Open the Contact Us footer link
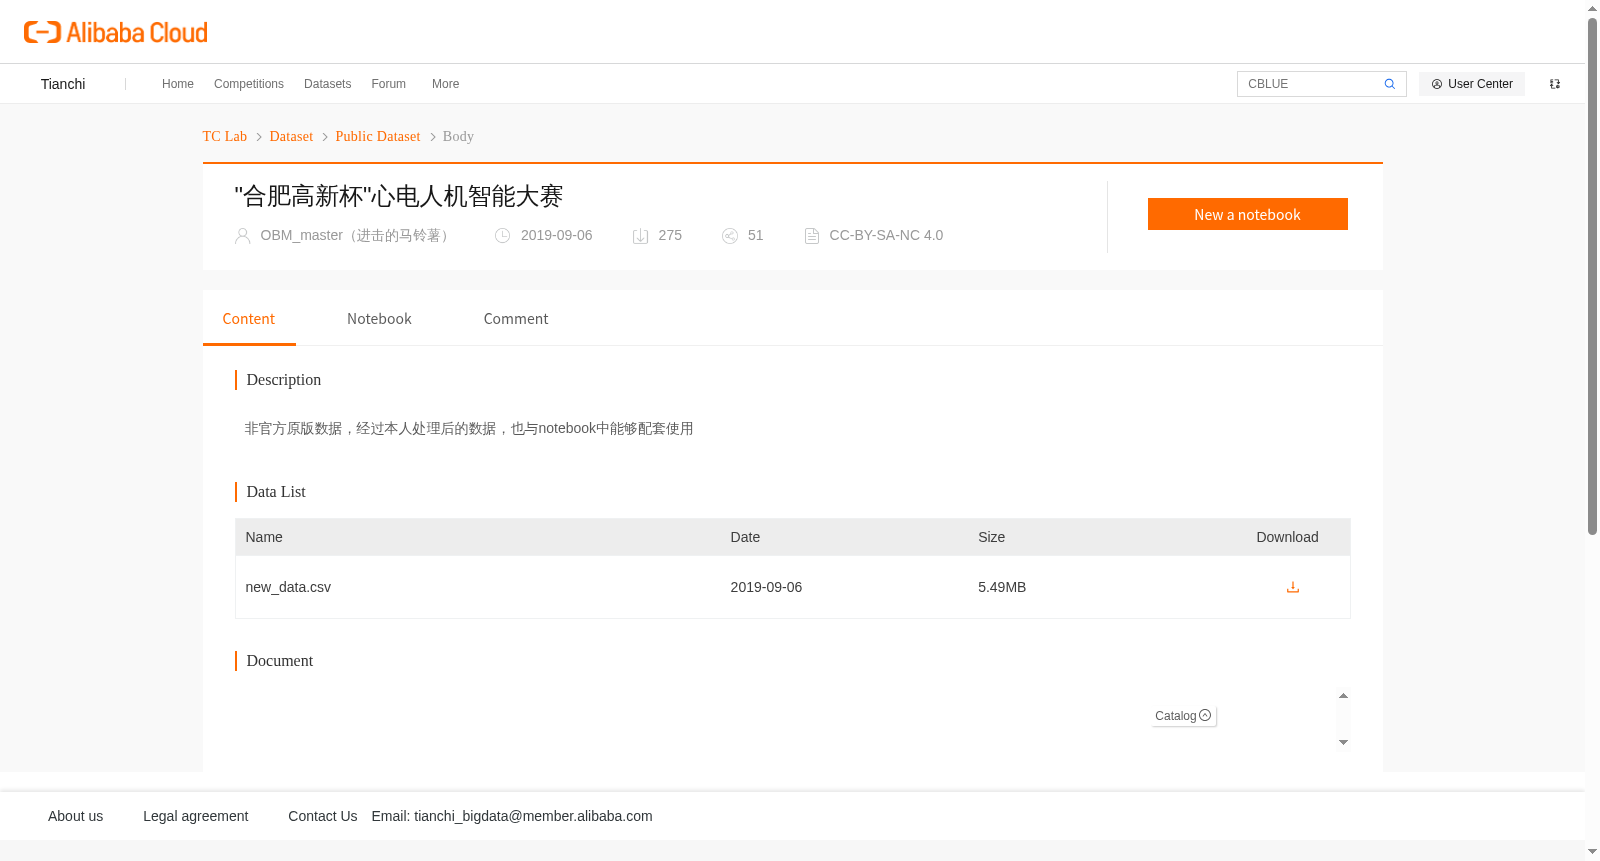This screenshot has width=1600, height=861. (323, 816)
